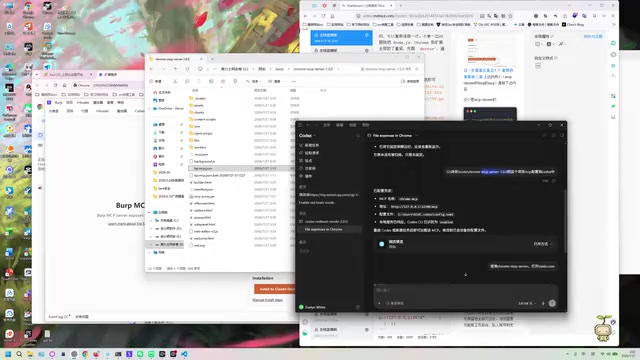Start voice input with Codex microphone icon

[543, 303]
